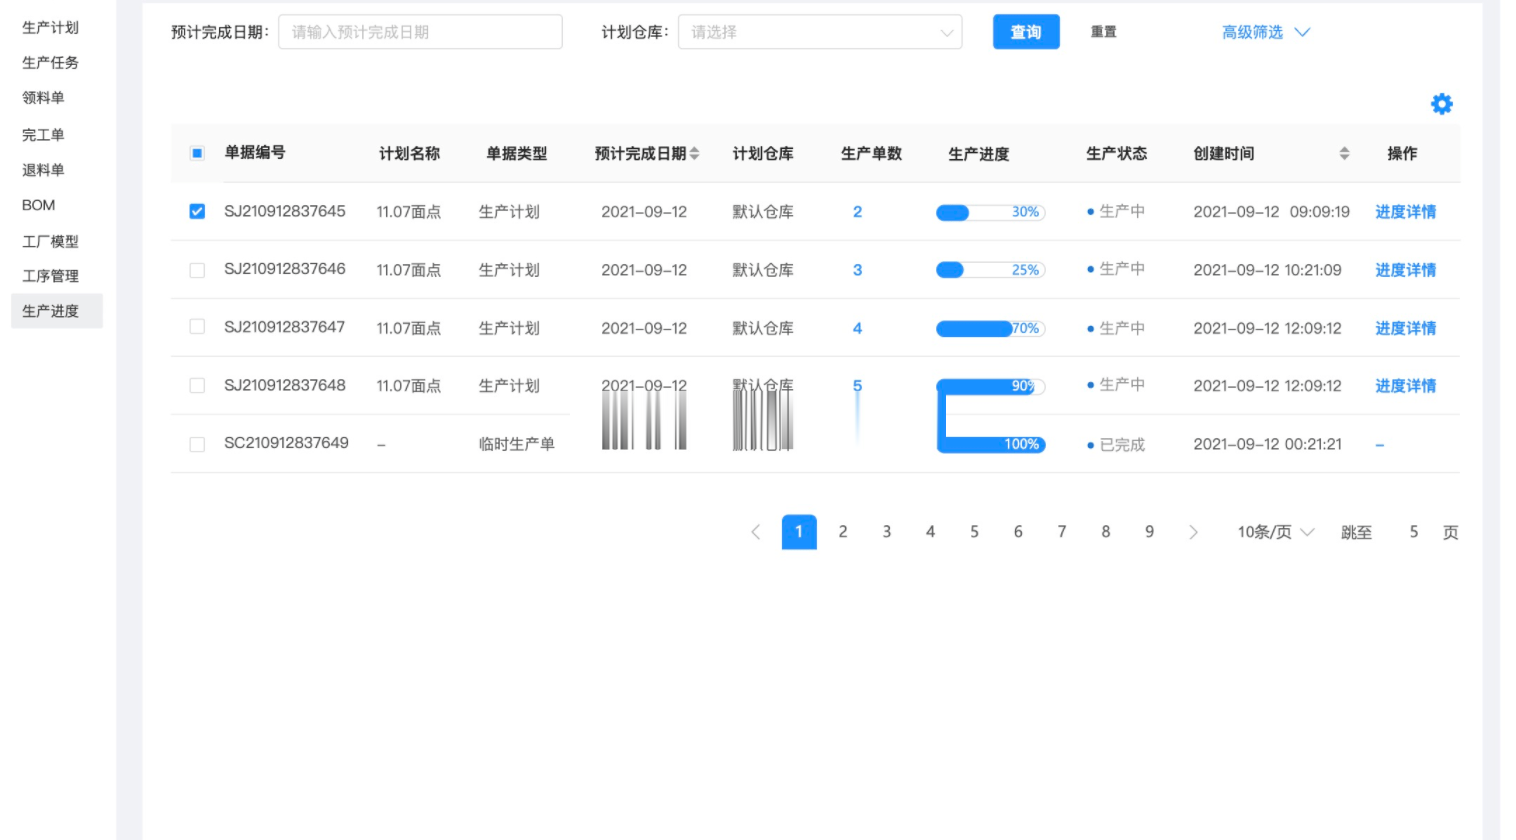Open 进度详情 for SJ210912837646

[1405, 270]
